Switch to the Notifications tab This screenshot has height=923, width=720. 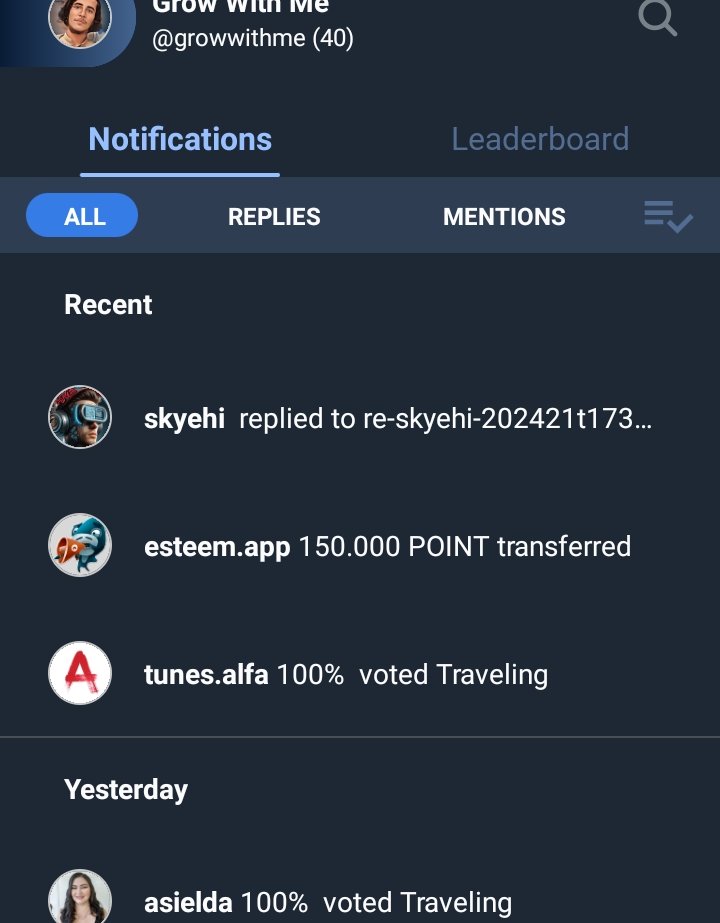pos(180,139)
